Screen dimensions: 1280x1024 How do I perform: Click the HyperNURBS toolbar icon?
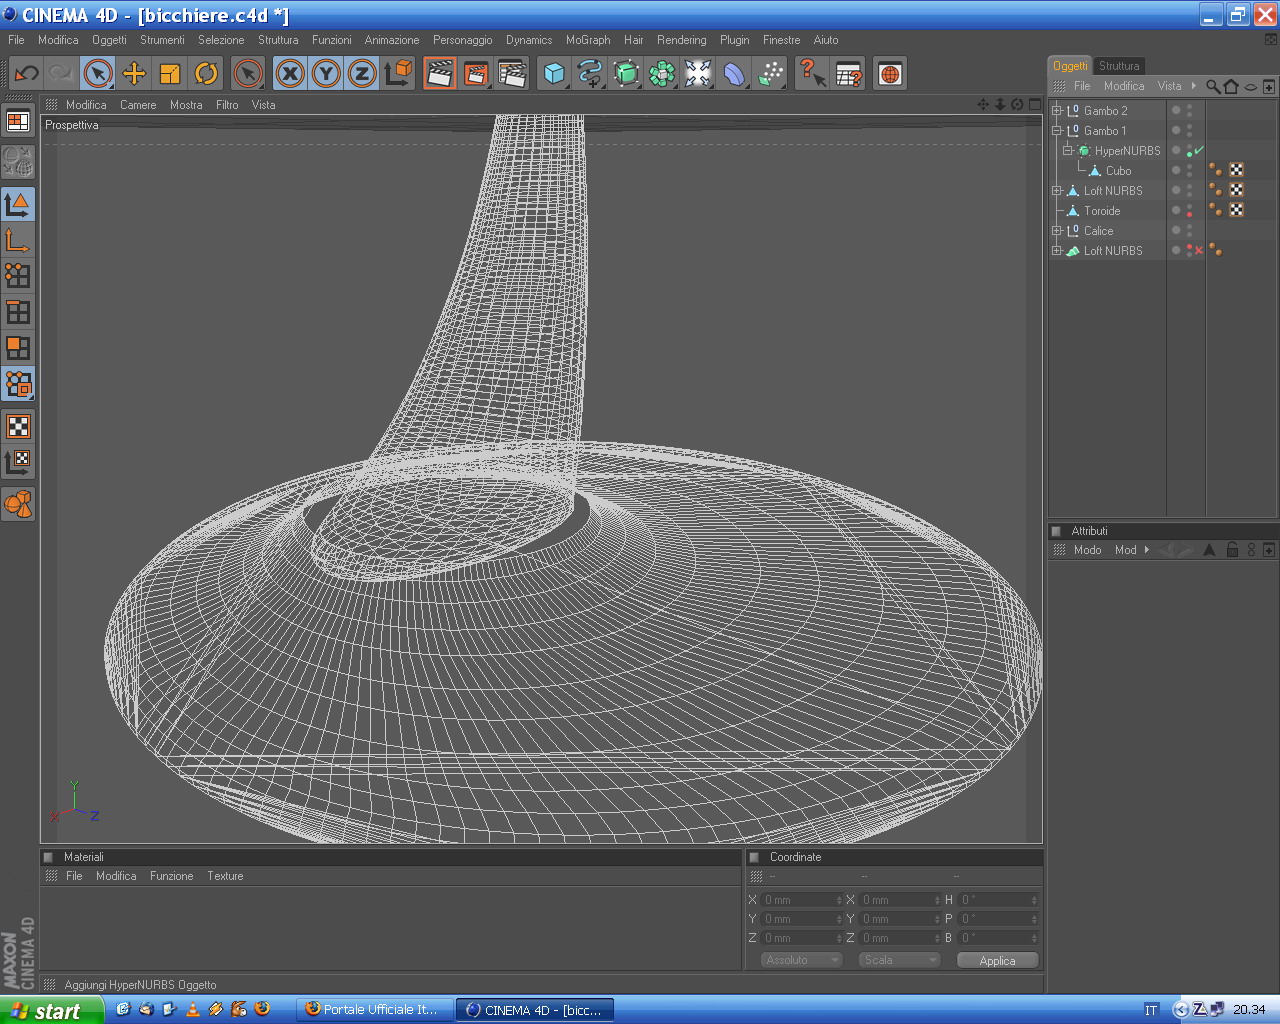point(626,73)
